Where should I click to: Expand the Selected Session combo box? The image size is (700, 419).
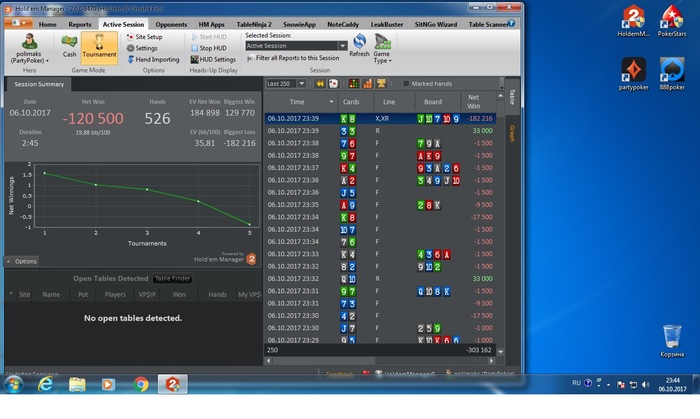[342, 46]
